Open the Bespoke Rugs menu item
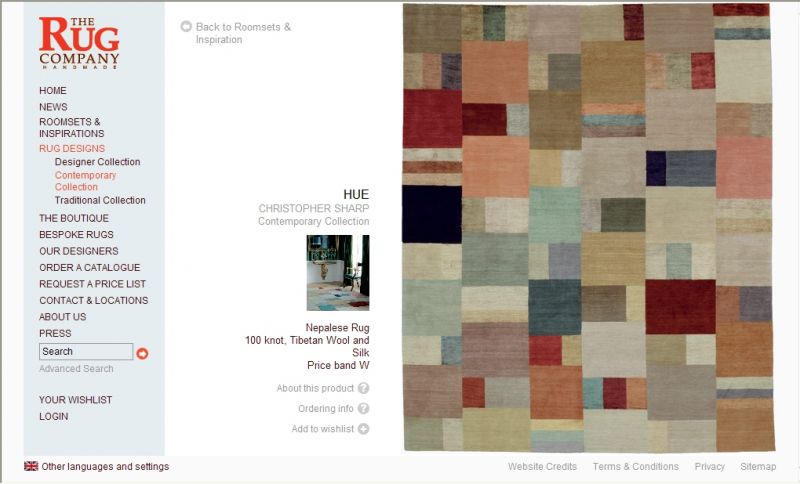This screenshot has height=484, width=800. [x=77, y=235]
